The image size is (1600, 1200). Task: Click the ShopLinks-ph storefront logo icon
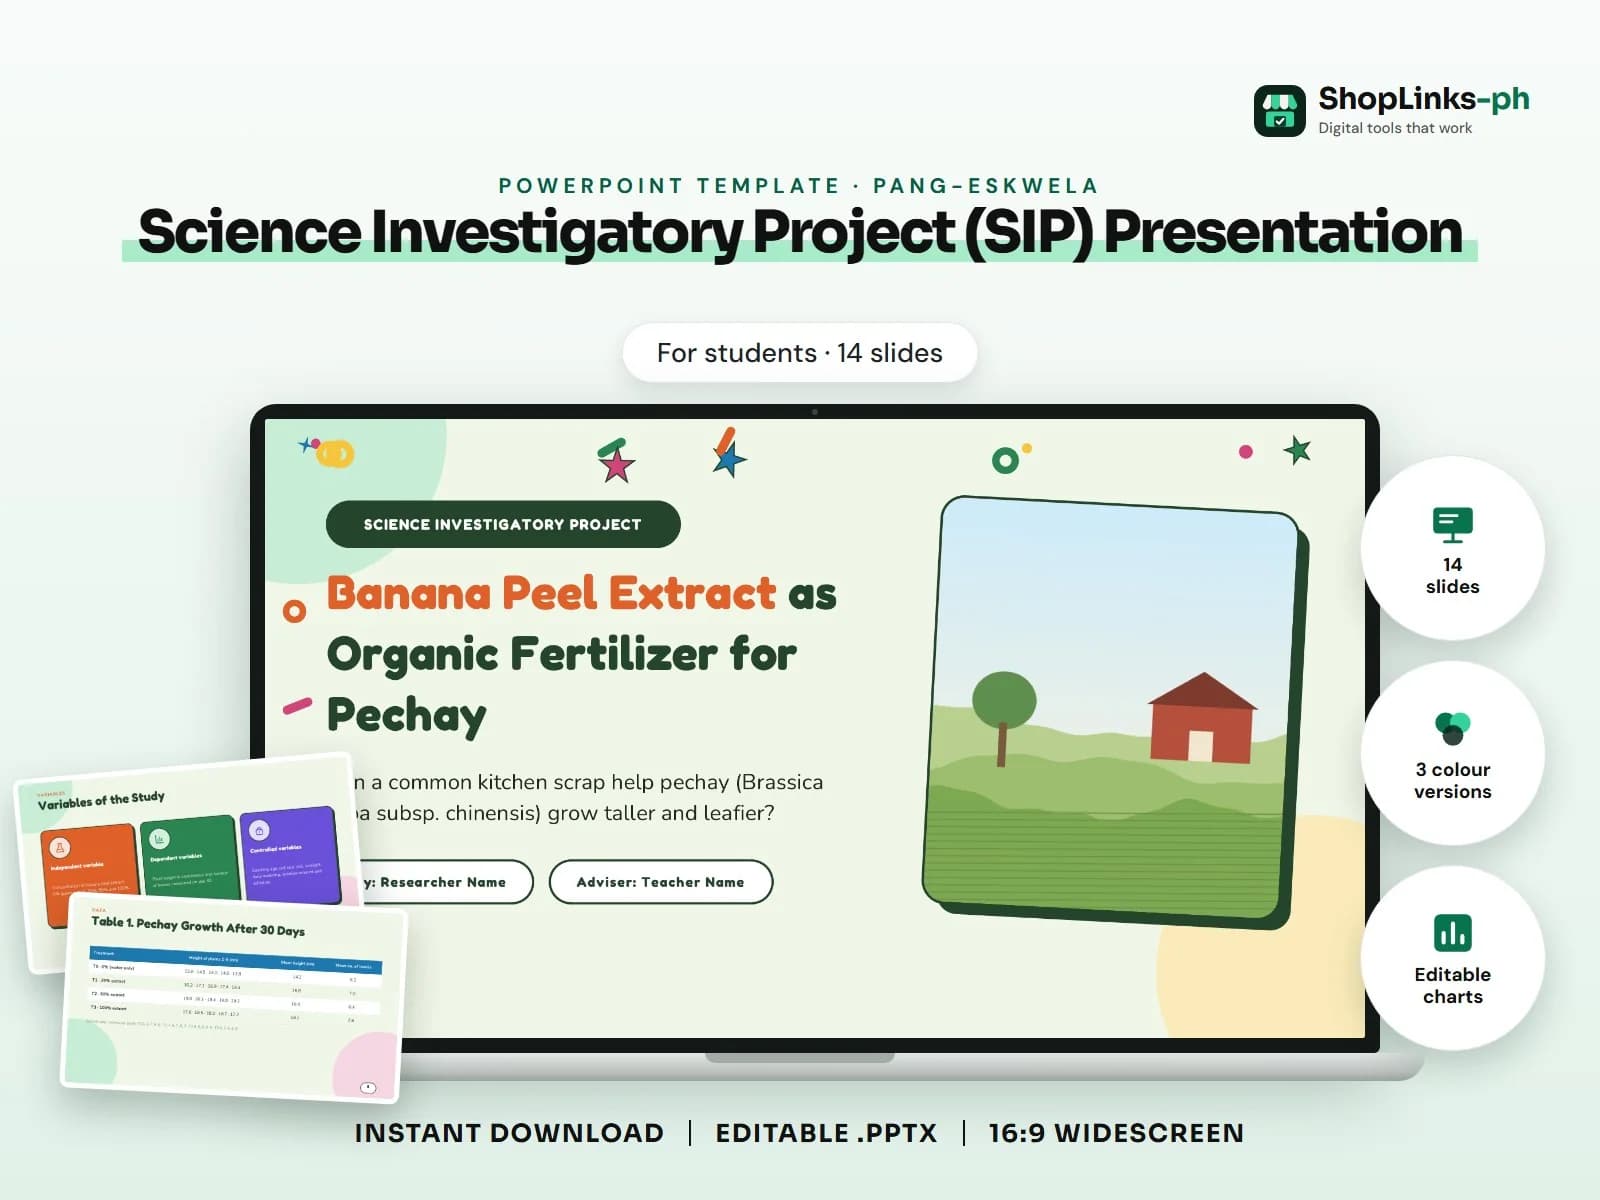(x=1279, y=111)
